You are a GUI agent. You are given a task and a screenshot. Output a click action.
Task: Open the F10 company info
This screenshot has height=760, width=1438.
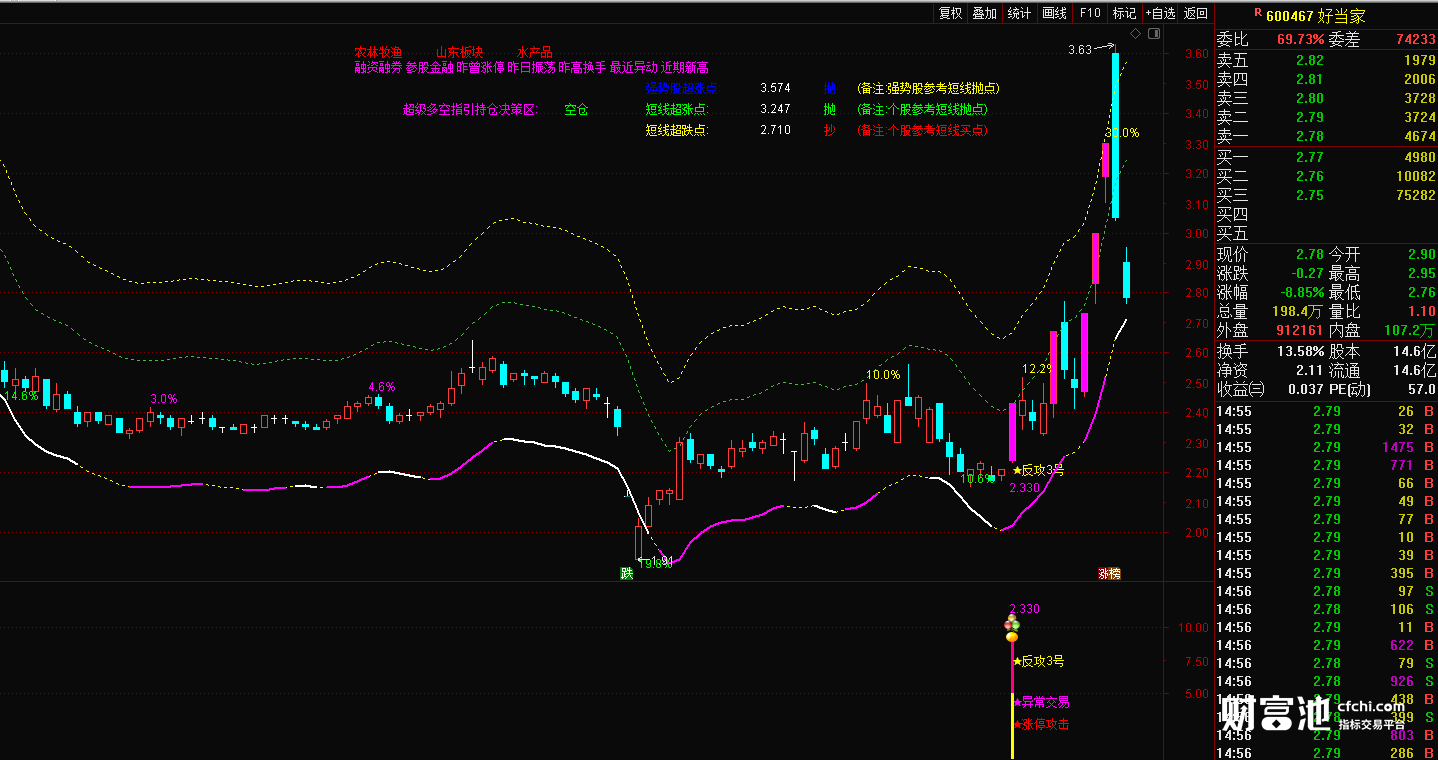[x=1089, y=13]
